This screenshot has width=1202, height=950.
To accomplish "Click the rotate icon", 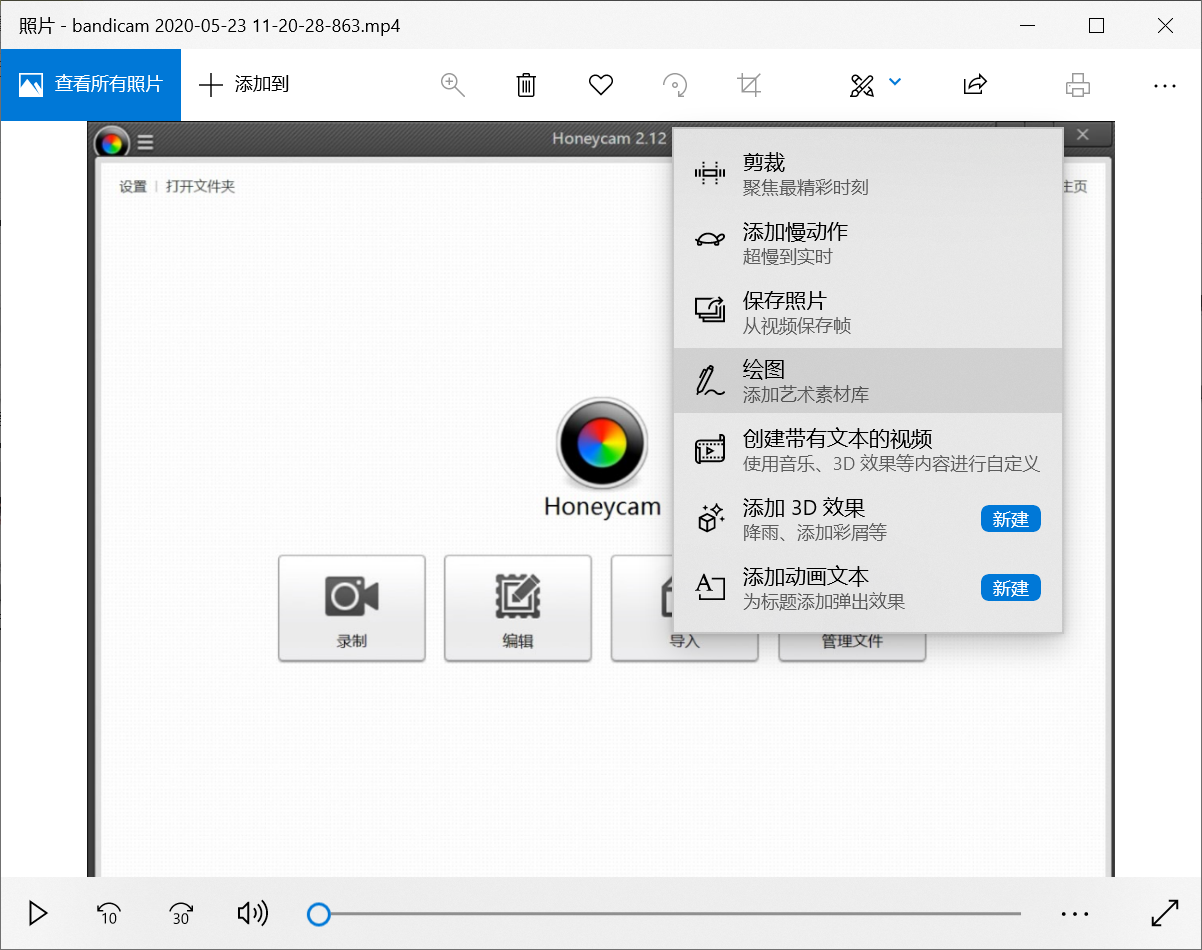I will [x=675, y=85].
